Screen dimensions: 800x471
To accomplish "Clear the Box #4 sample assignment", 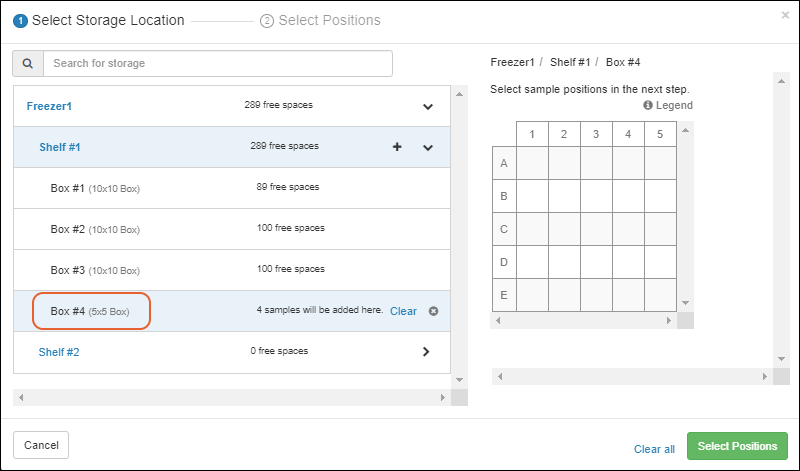I will click(x=403, y=311).
